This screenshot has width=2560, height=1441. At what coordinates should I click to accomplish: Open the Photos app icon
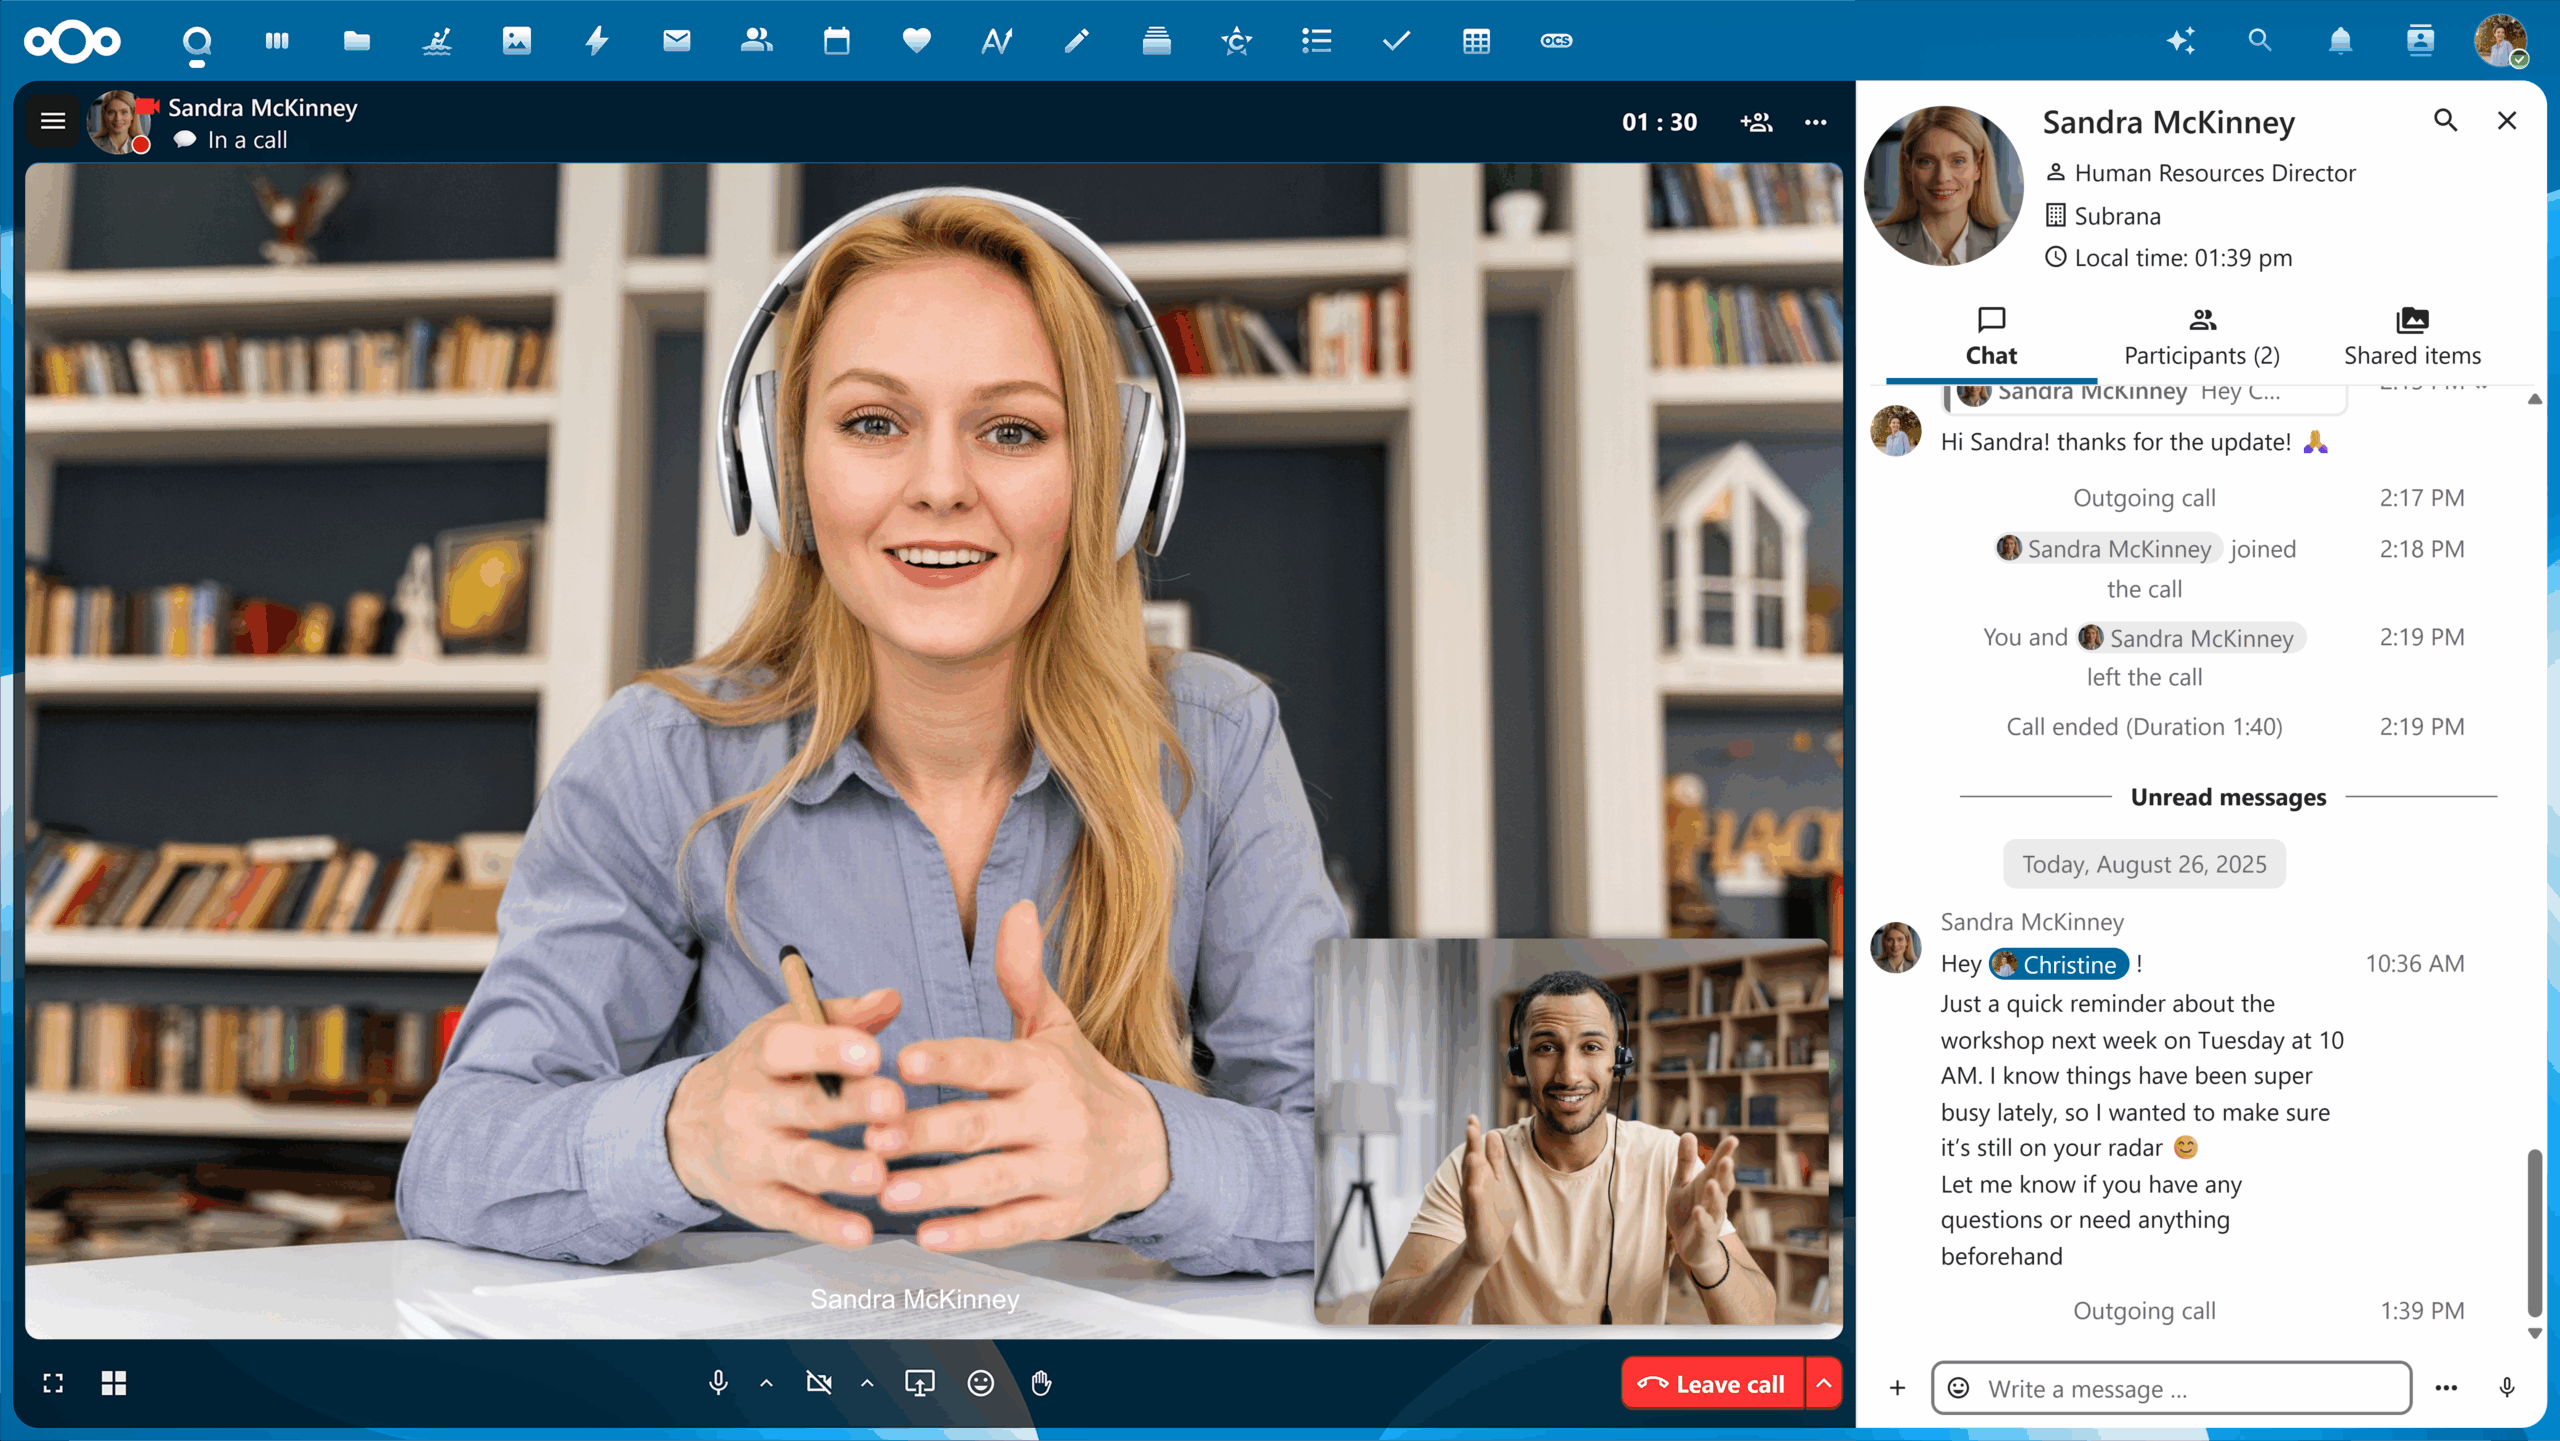pyautogui.click(x=517, y=41)
